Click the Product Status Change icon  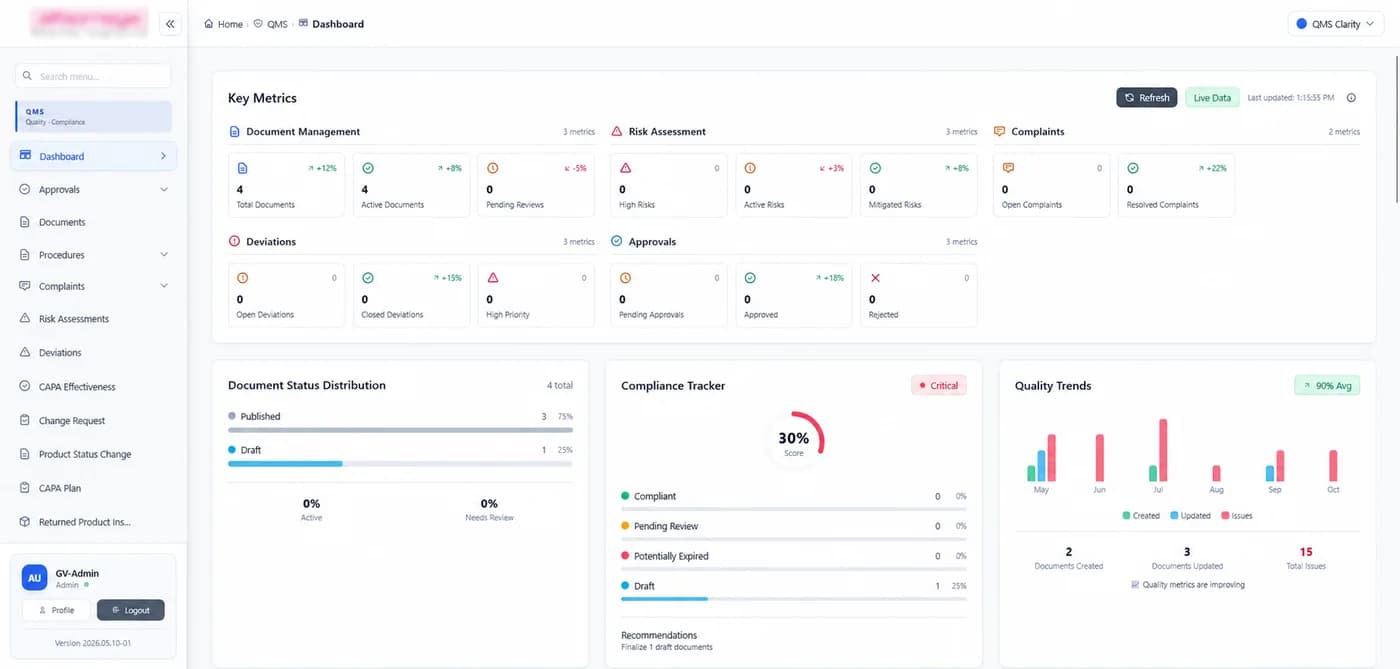tap(25, 454)
